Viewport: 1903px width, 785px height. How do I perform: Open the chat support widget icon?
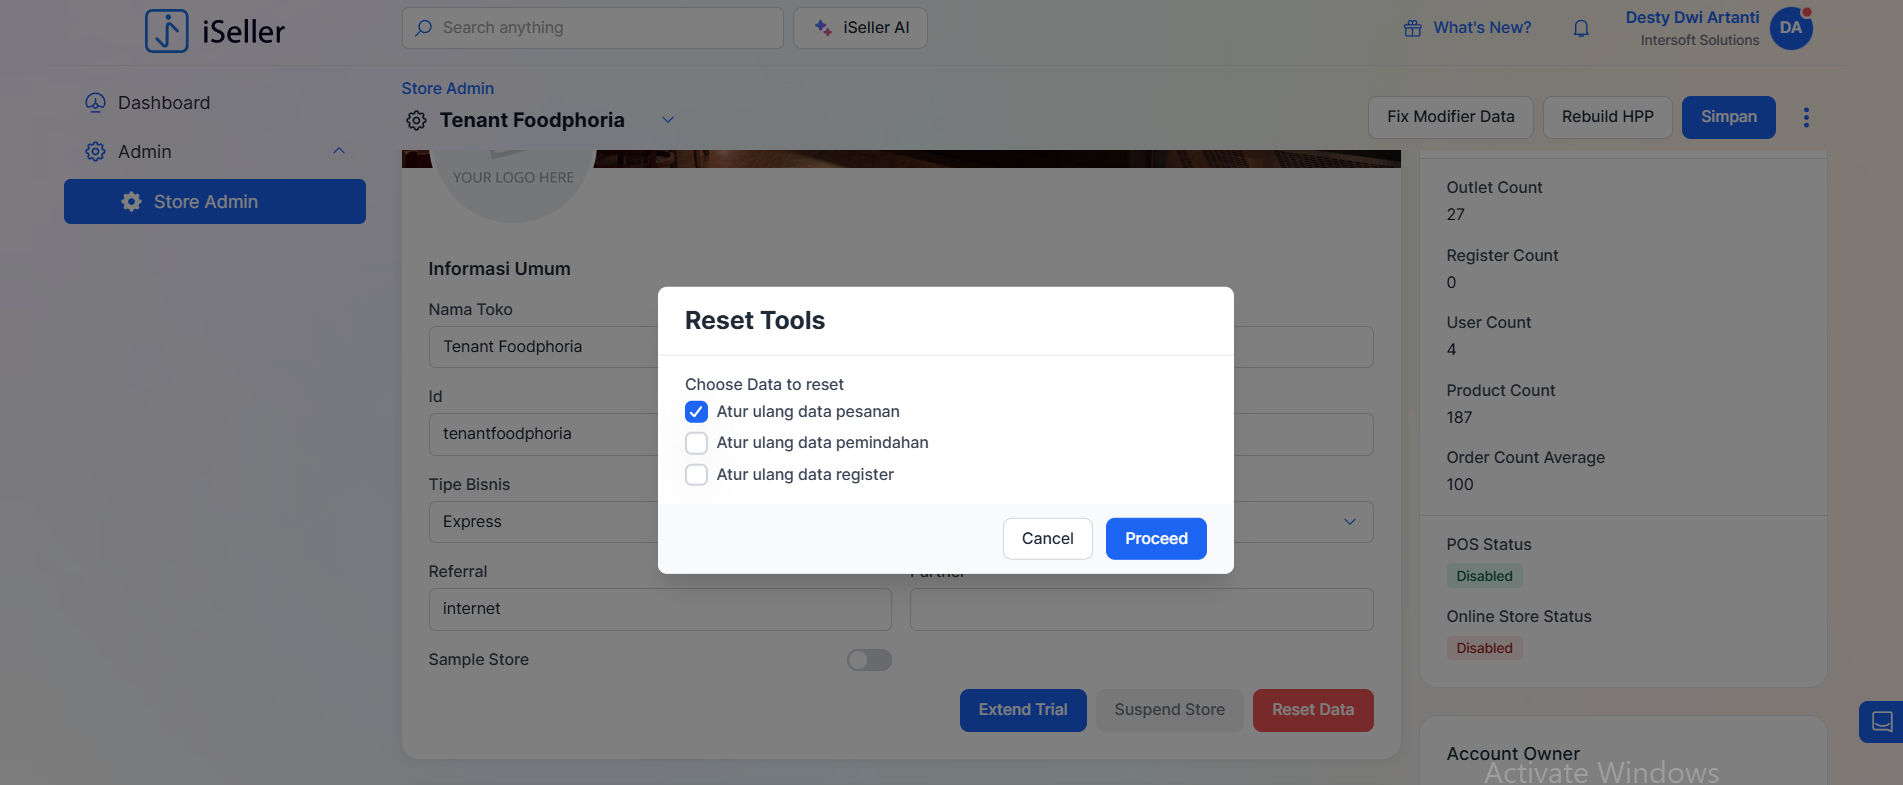pyautogui.click(x=1881, y=721)
